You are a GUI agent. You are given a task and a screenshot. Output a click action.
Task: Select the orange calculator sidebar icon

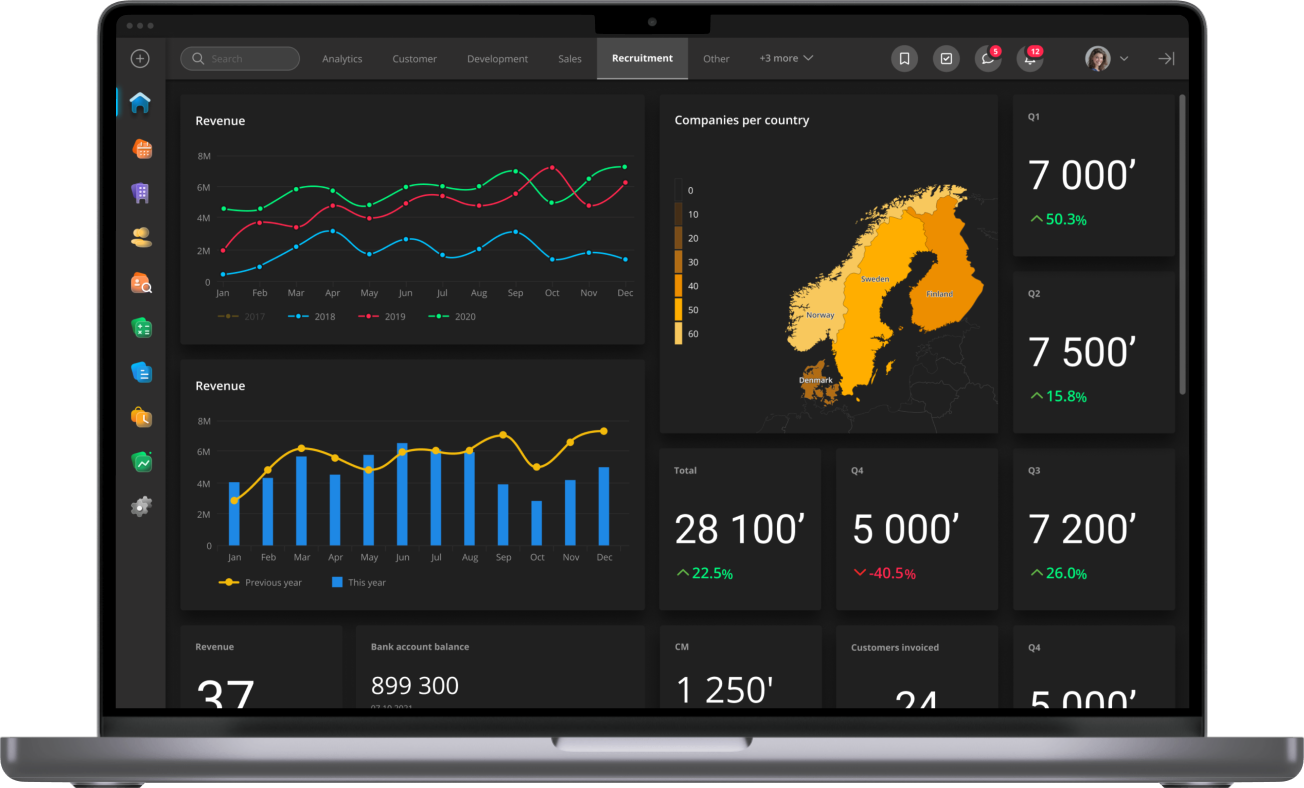[140, 148]
